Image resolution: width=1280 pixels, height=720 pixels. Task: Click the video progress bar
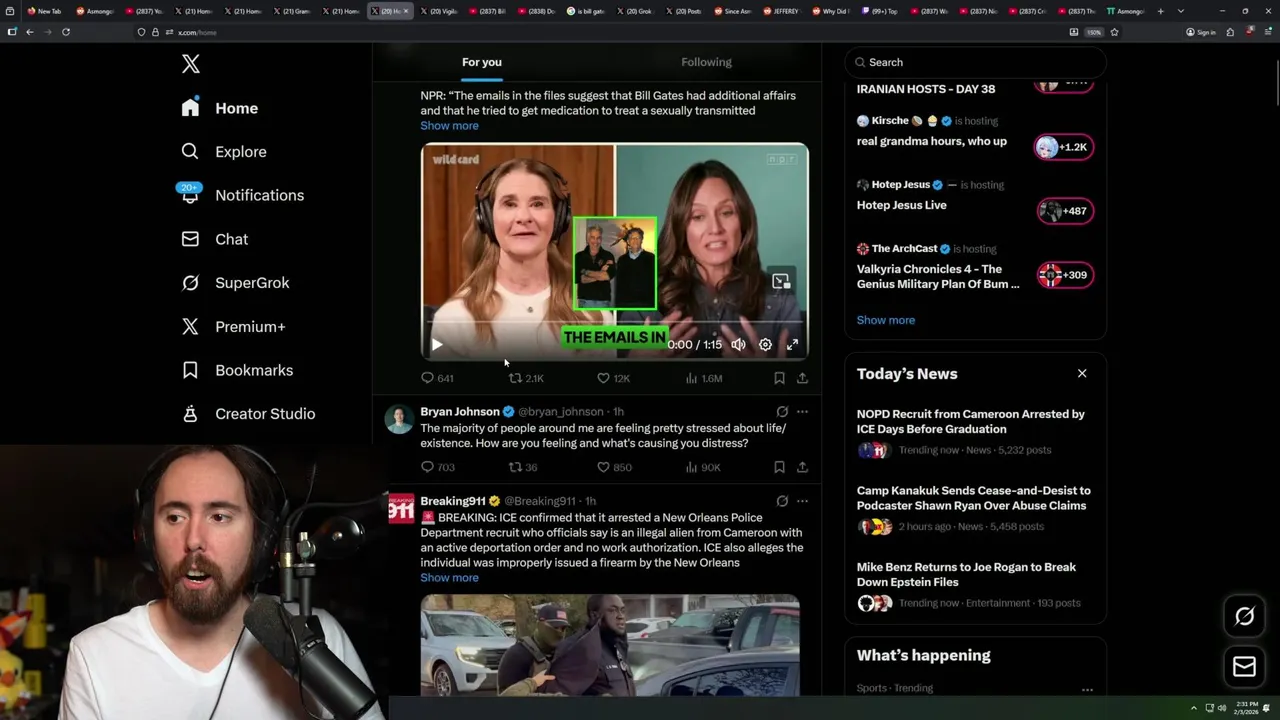(614, 323)
